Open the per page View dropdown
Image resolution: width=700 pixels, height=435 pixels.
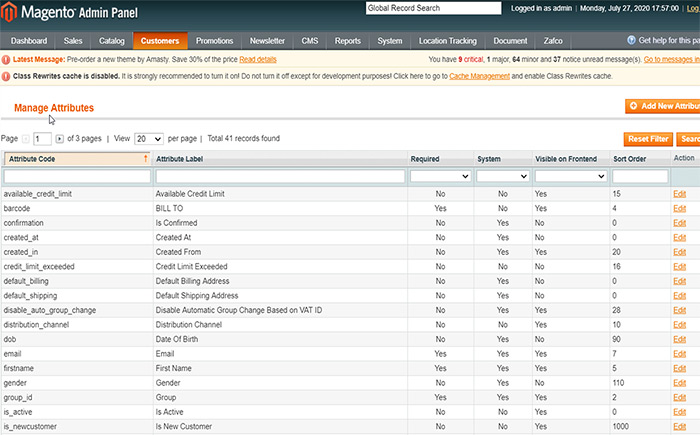point(149,139)
